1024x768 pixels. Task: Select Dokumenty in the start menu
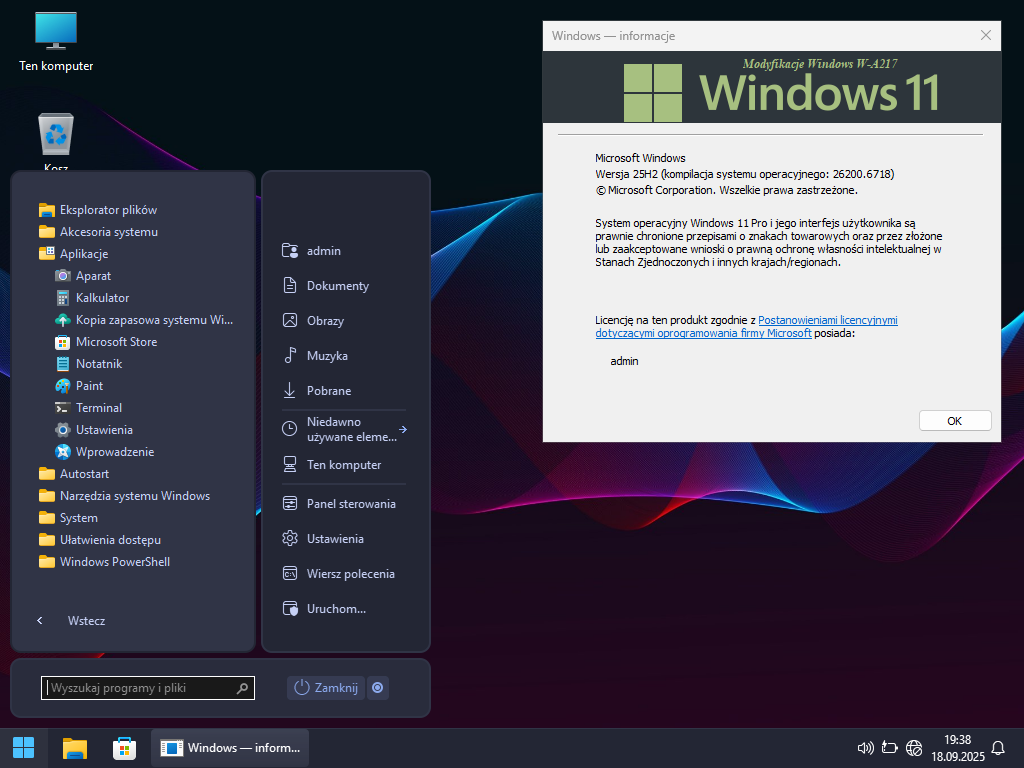click(x=337, y=286)
